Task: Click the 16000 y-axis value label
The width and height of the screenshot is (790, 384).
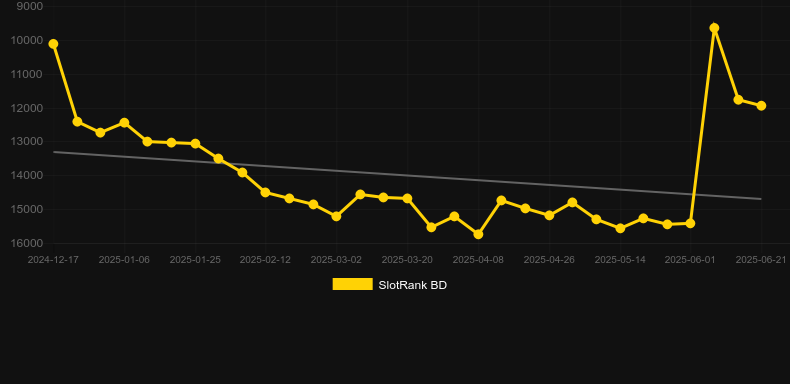Action: [26, 243]
